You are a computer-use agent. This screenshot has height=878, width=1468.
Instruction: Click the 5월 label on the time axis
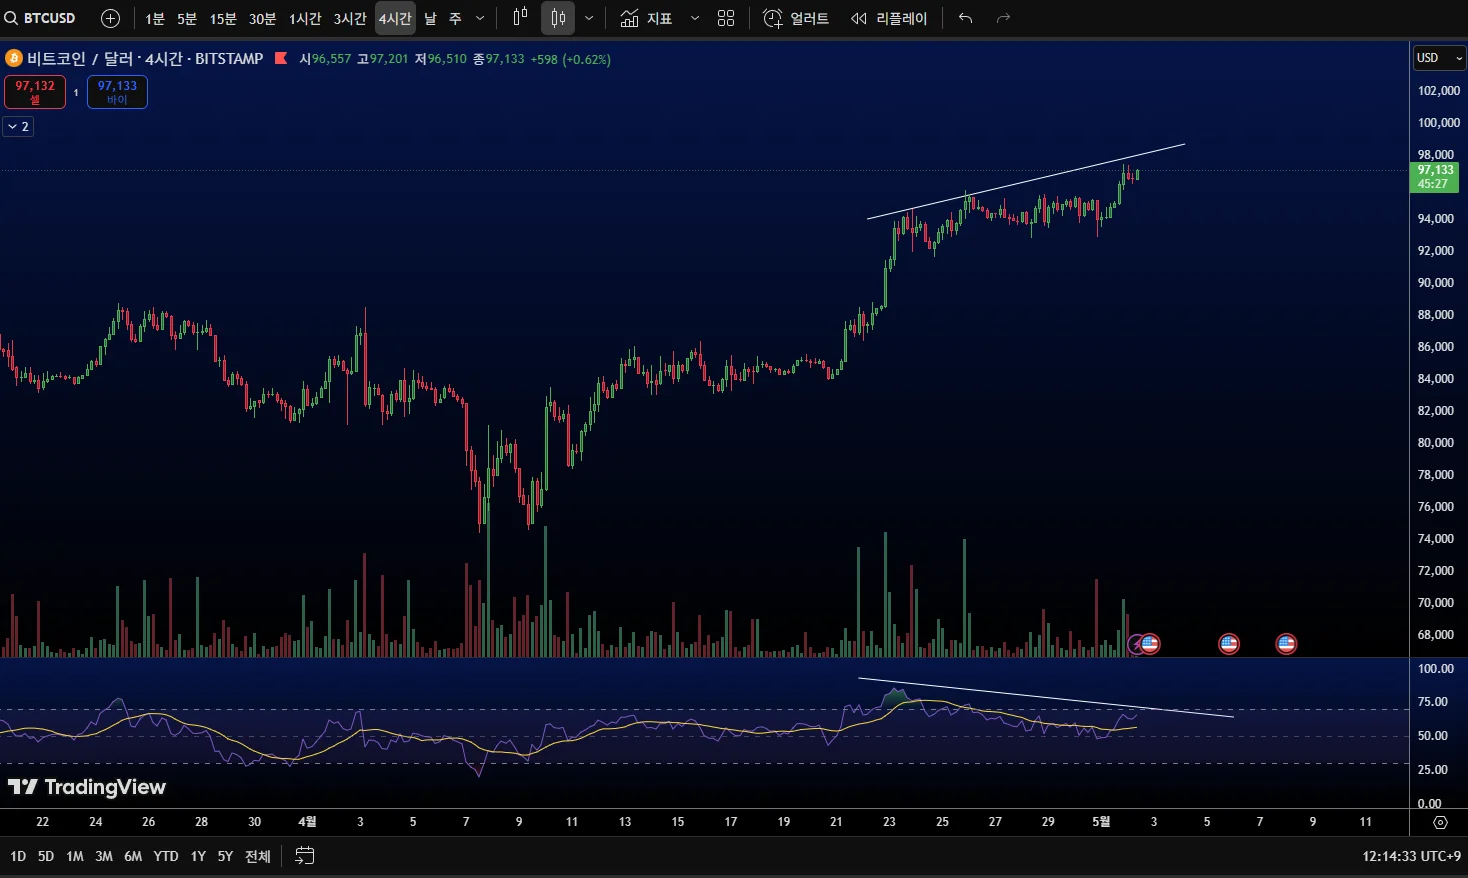[1101, 822]
